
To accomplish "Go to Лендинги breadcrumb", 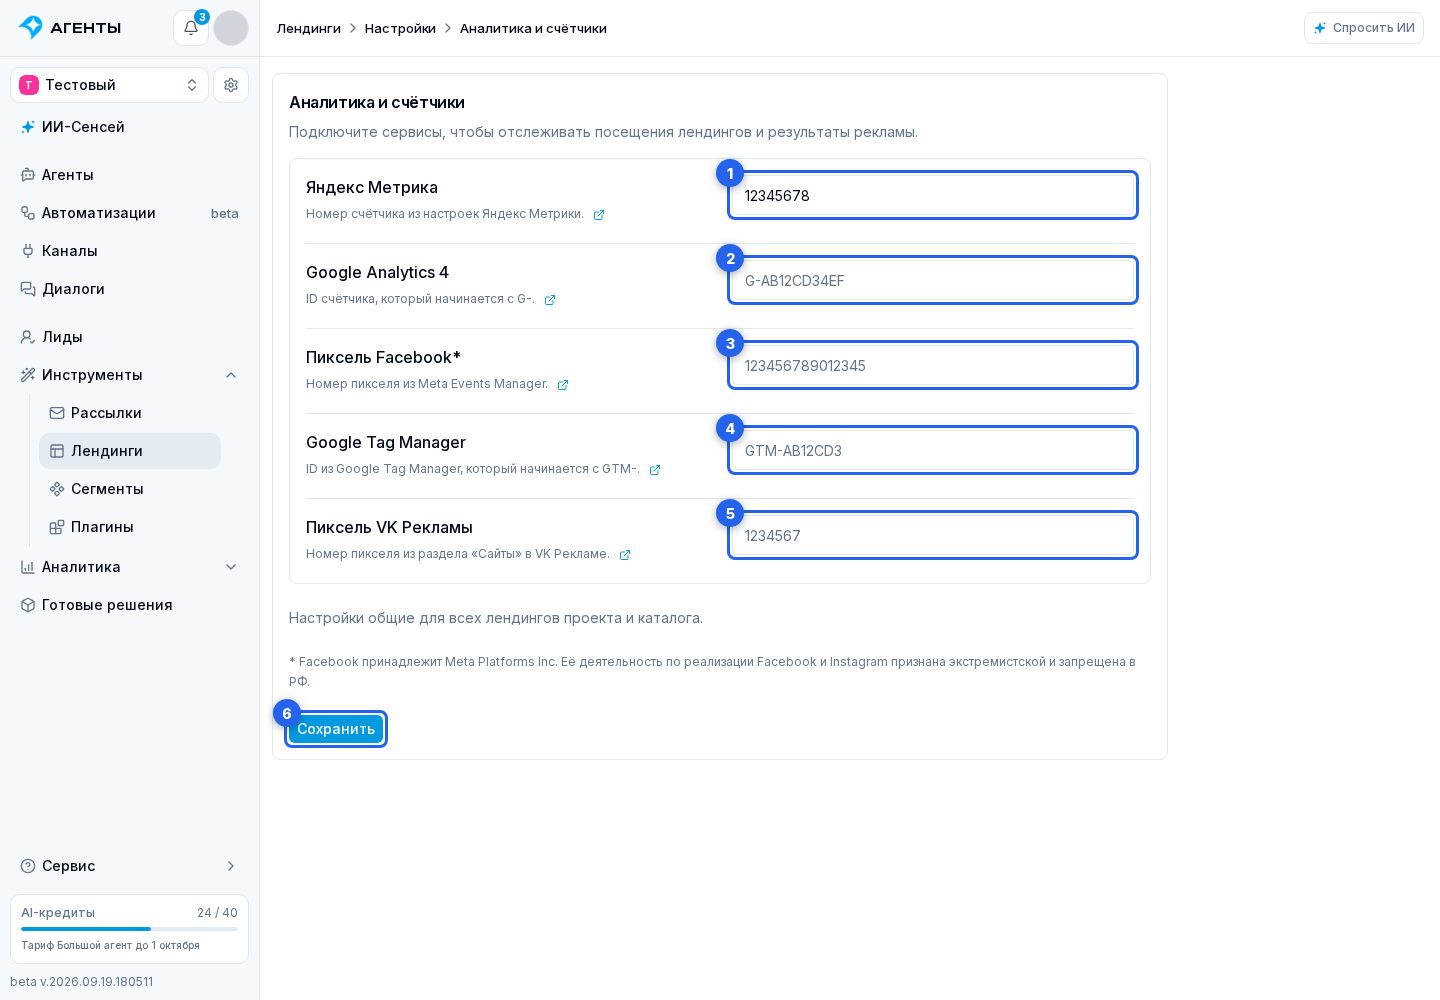I will point(309,28).
